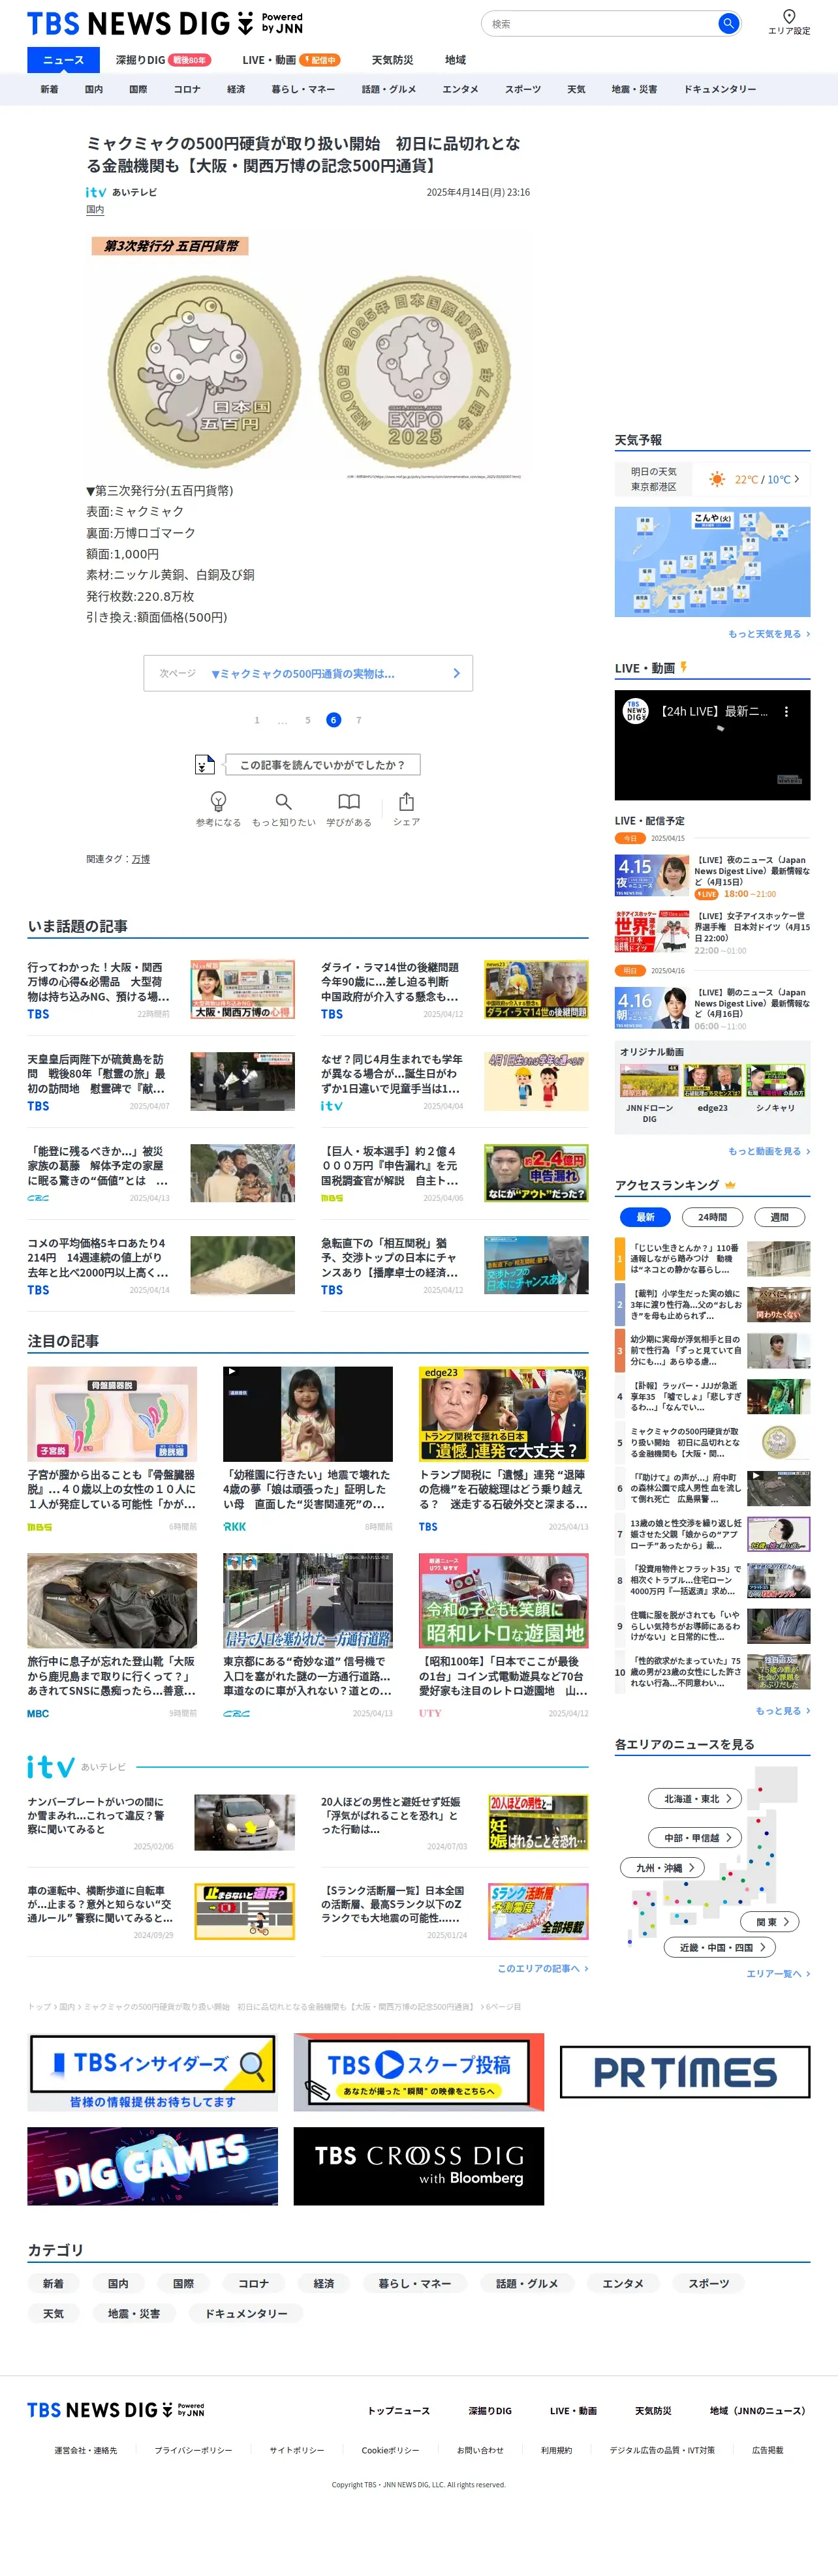Click the TBS NEWS DIG footer logo
838x2576 pixels.
click(x=116, y=2410)
